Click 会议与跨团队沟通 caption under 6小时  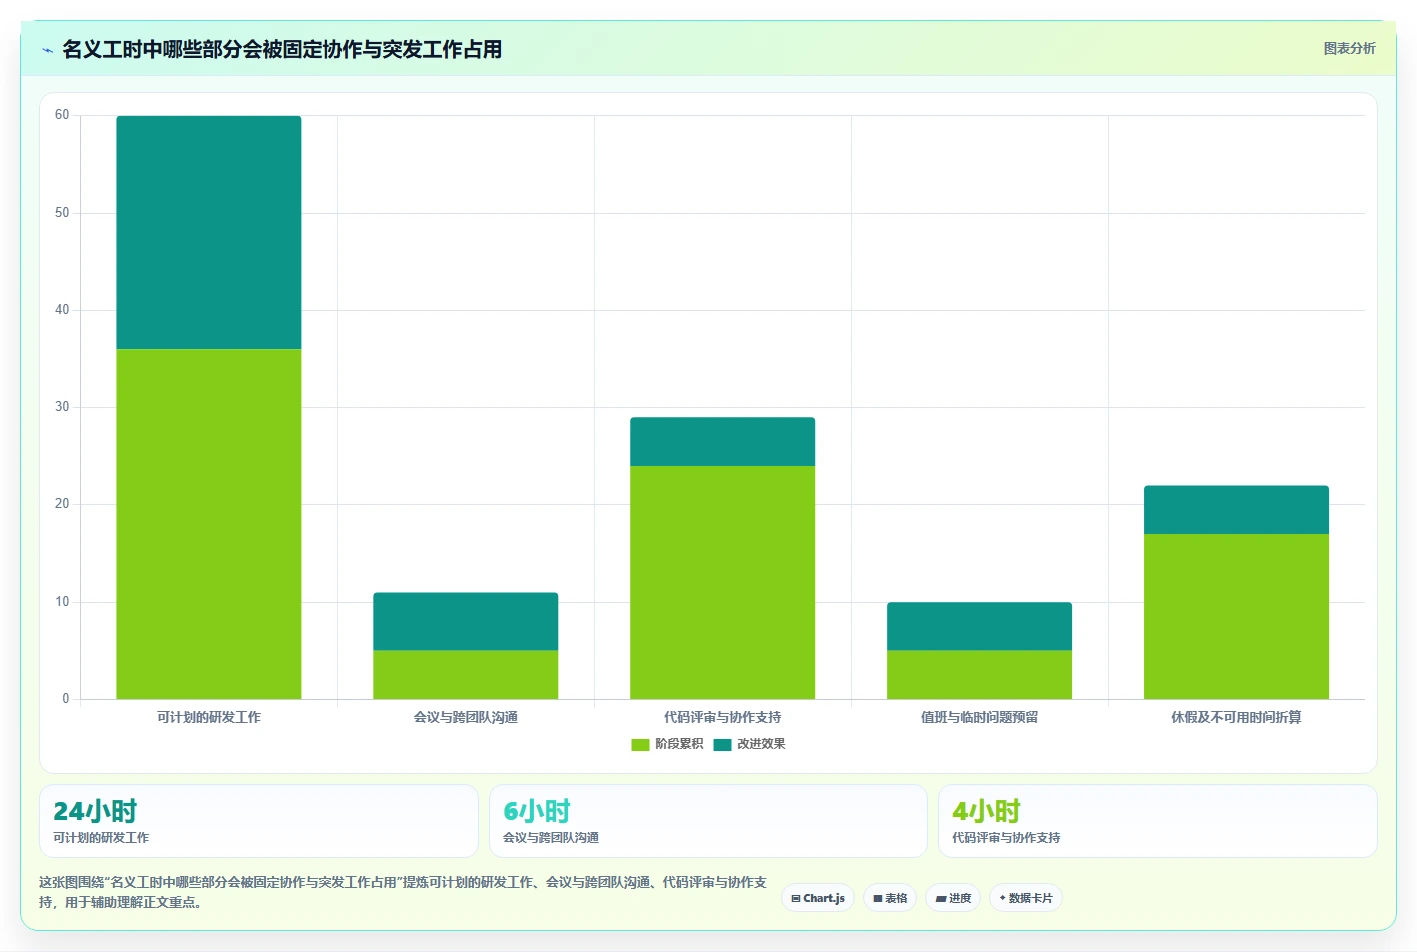coord(551,838)
